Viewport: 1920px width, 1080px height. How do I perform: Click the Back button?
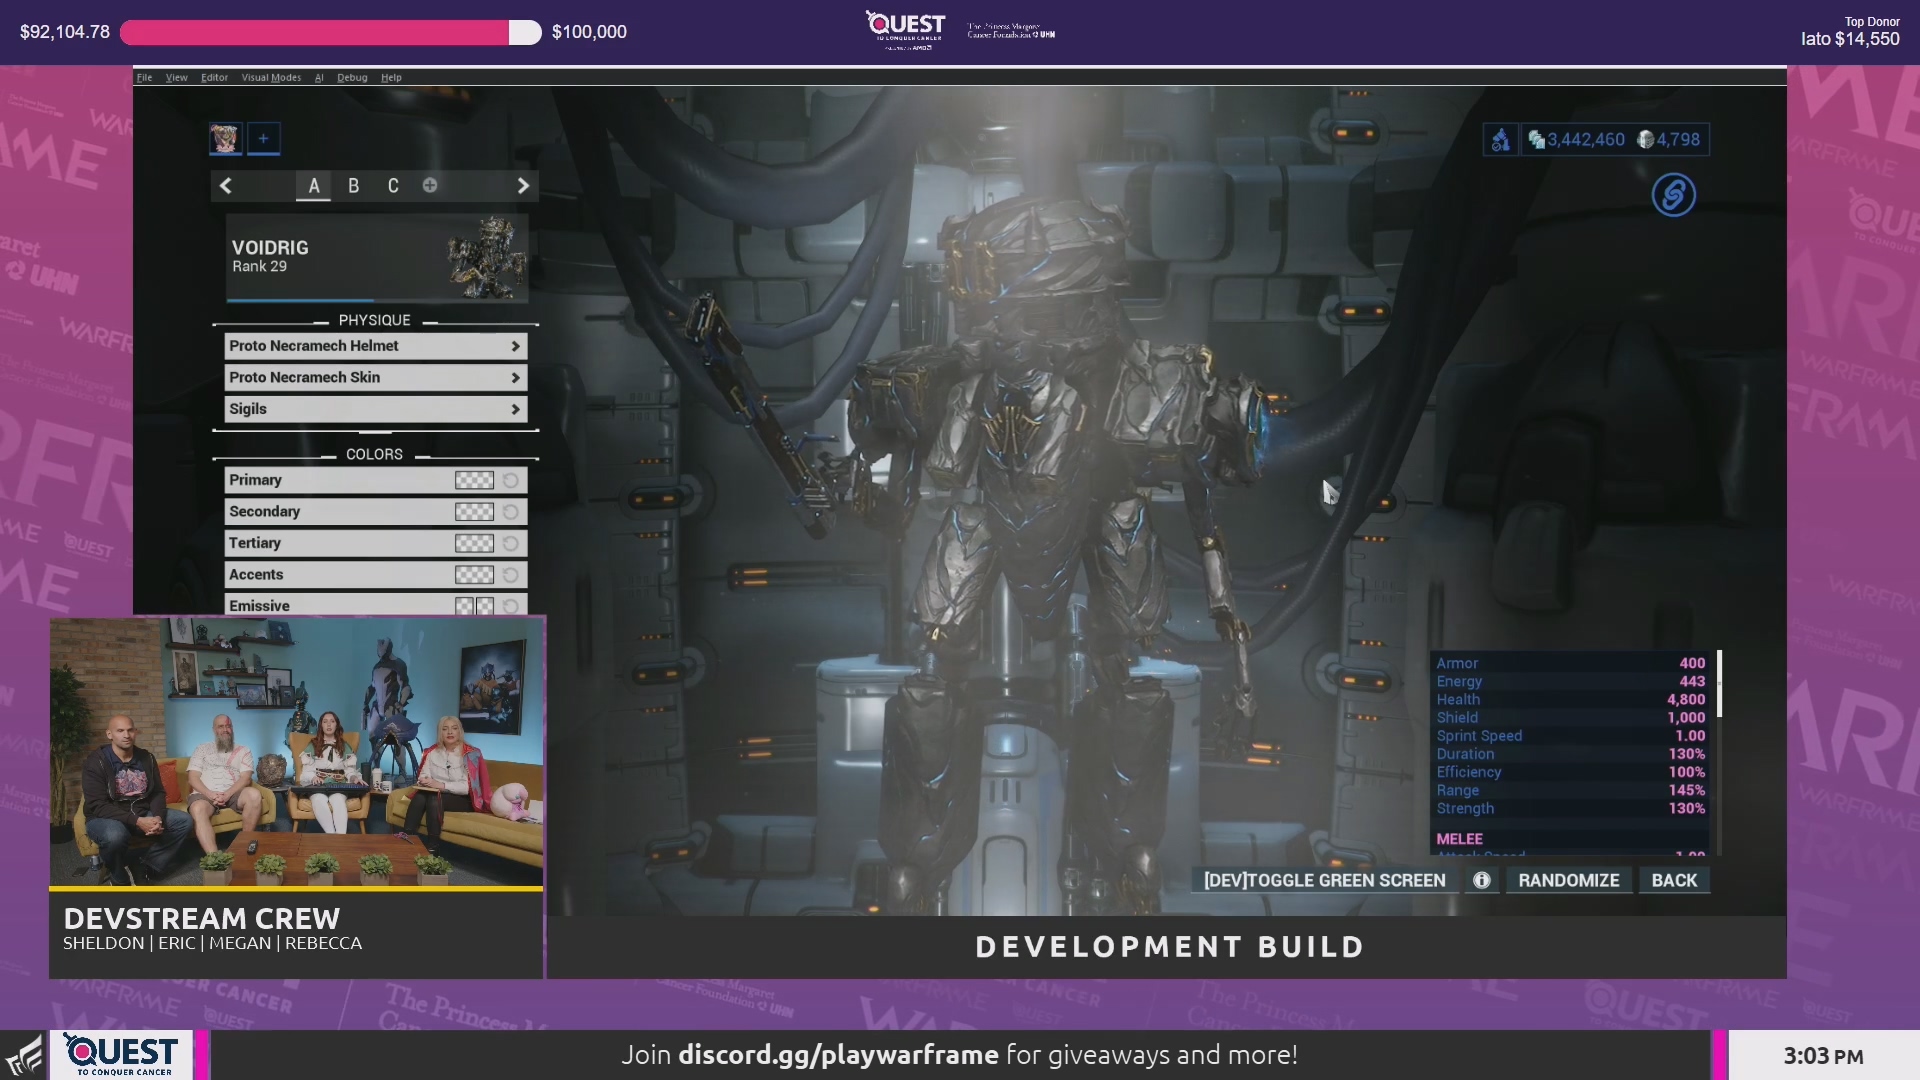[x=1674, y=880]
